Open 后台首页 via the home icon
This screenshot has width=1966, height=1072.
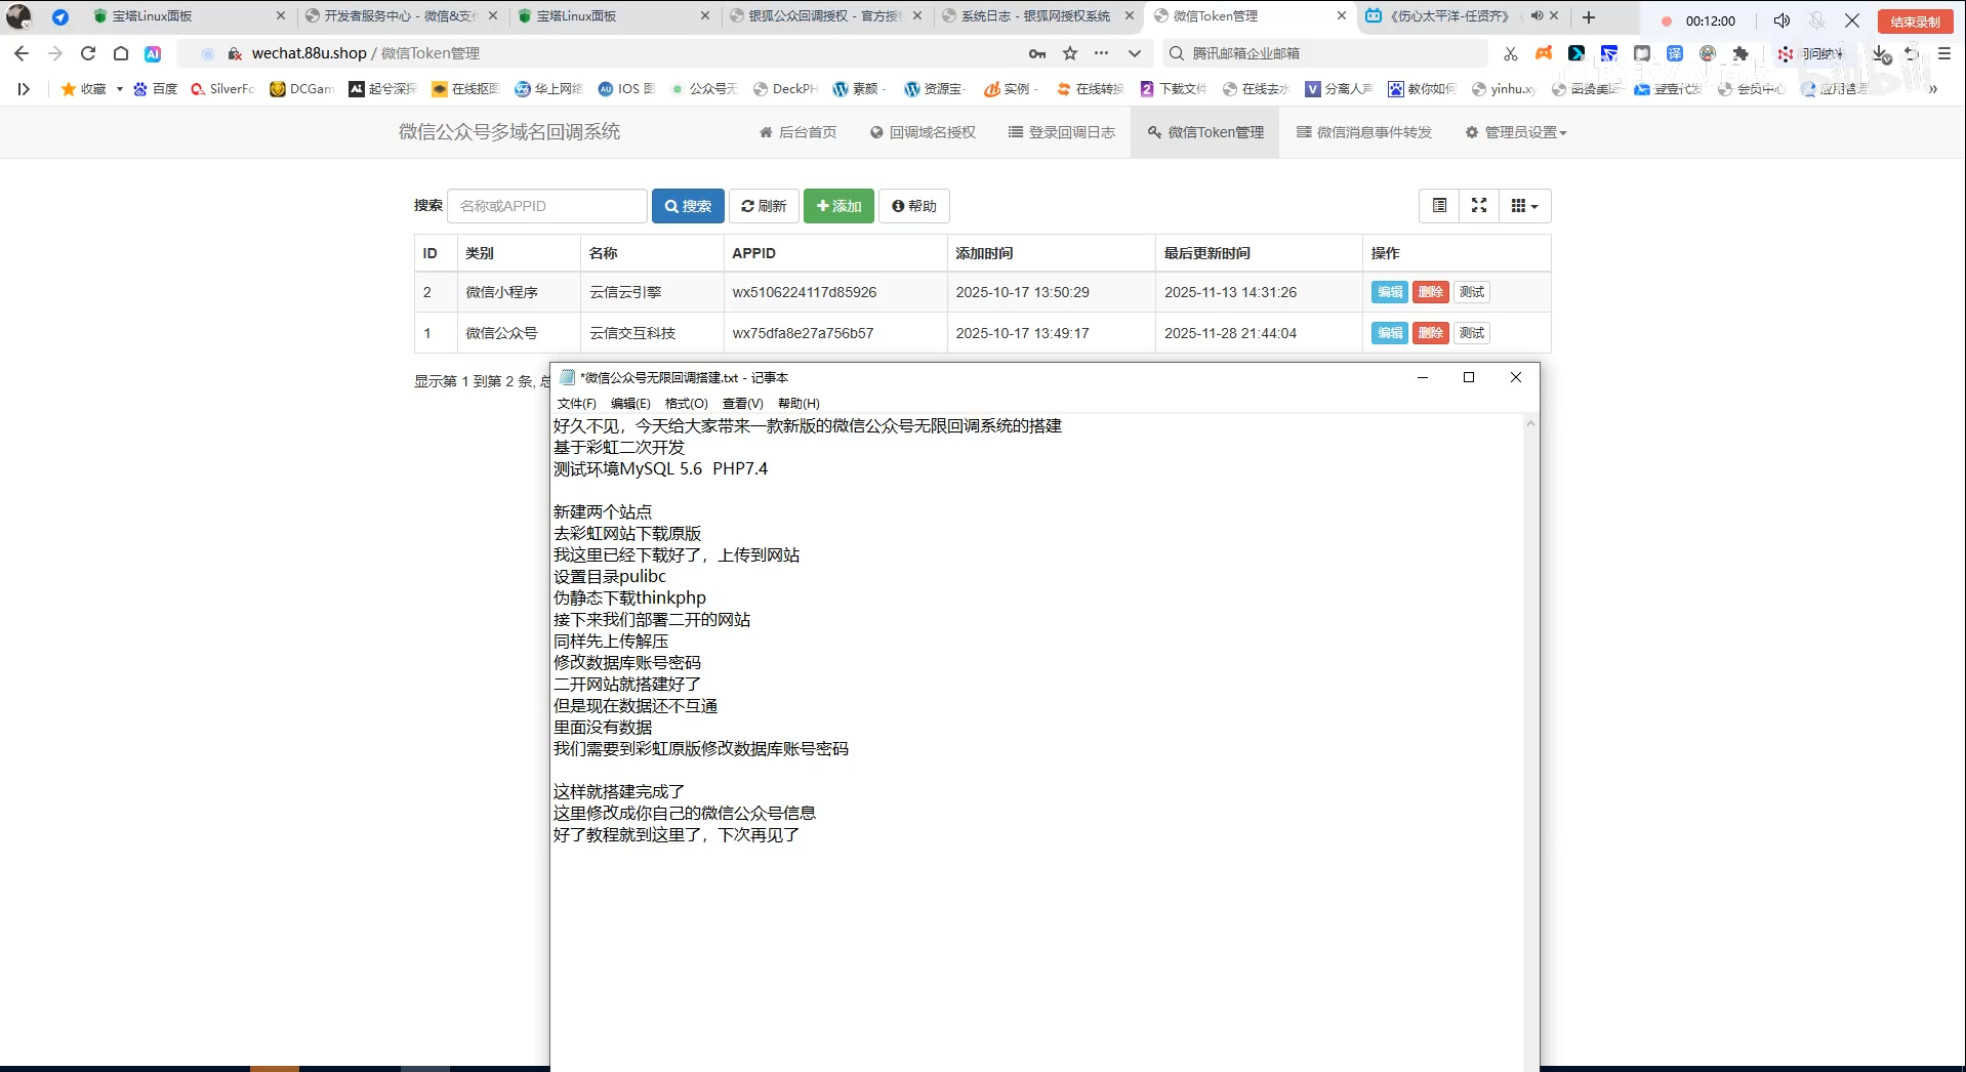pos(765,131)
